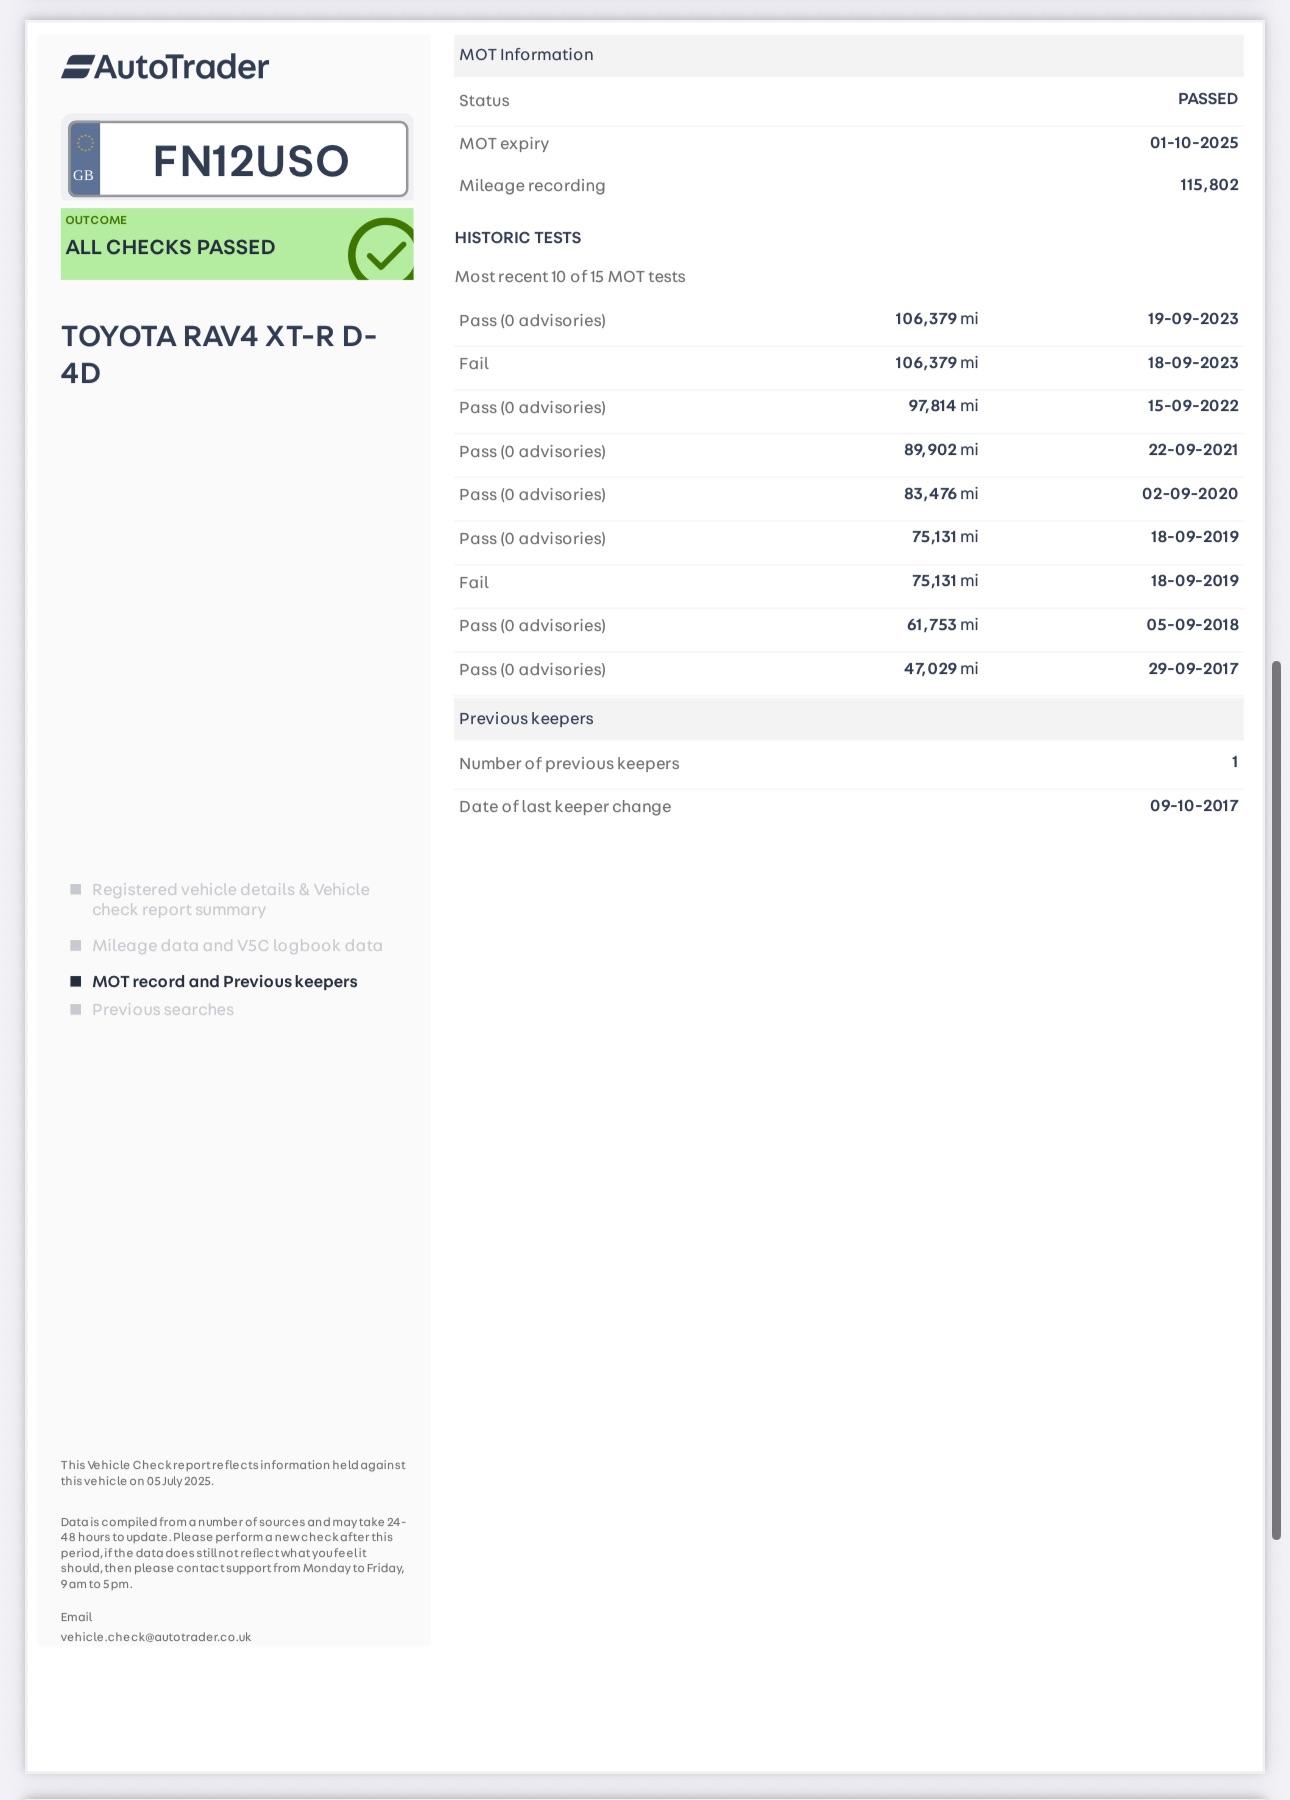The image size is (1290, 1800).
Task: Select test date 02-09-2020
Action: pyautogui.click(x=1190, y=494)
